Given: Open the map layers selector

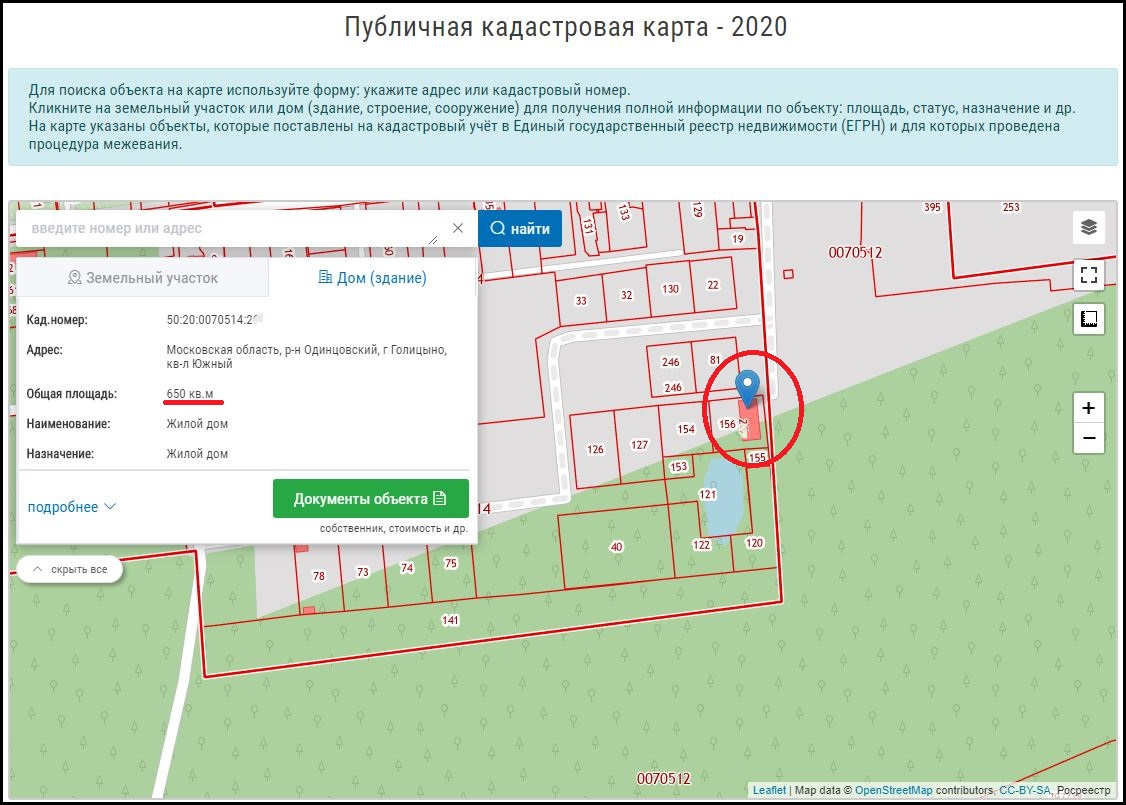Looking at the screenshot, I should point(1089,227).
